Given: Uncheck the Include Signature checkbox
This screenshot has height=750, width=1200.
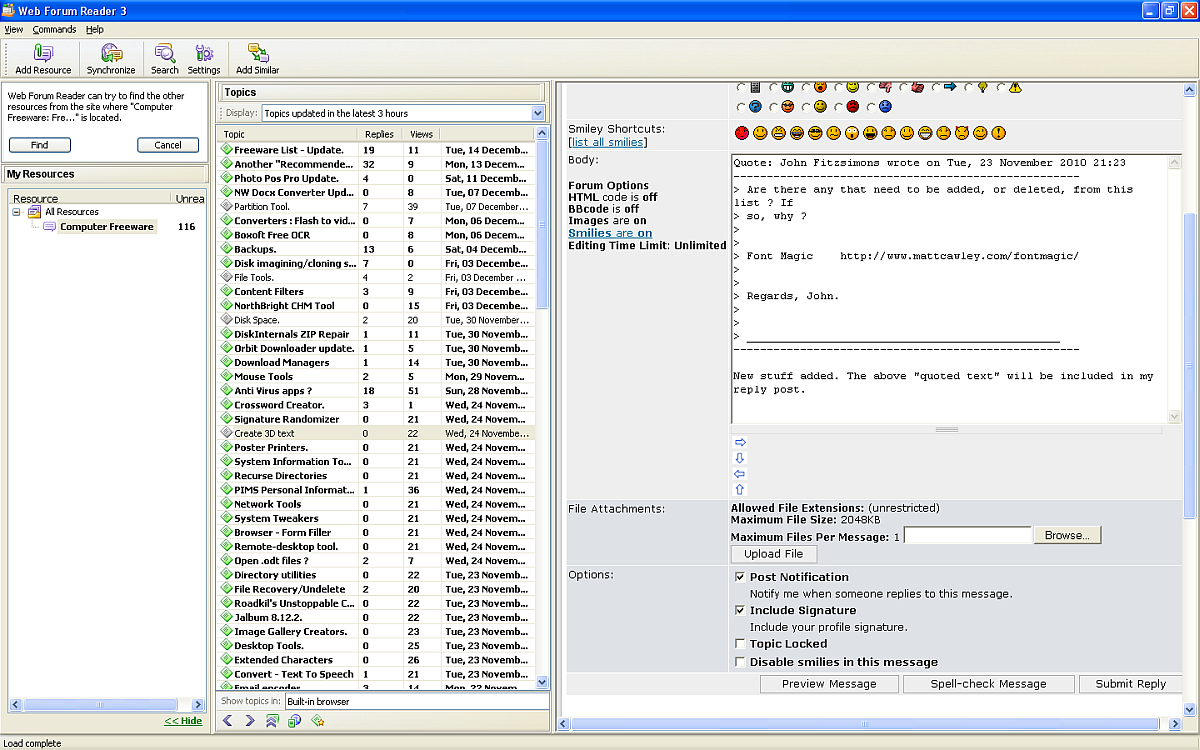Looking at the screenshot, I should 740,610.
